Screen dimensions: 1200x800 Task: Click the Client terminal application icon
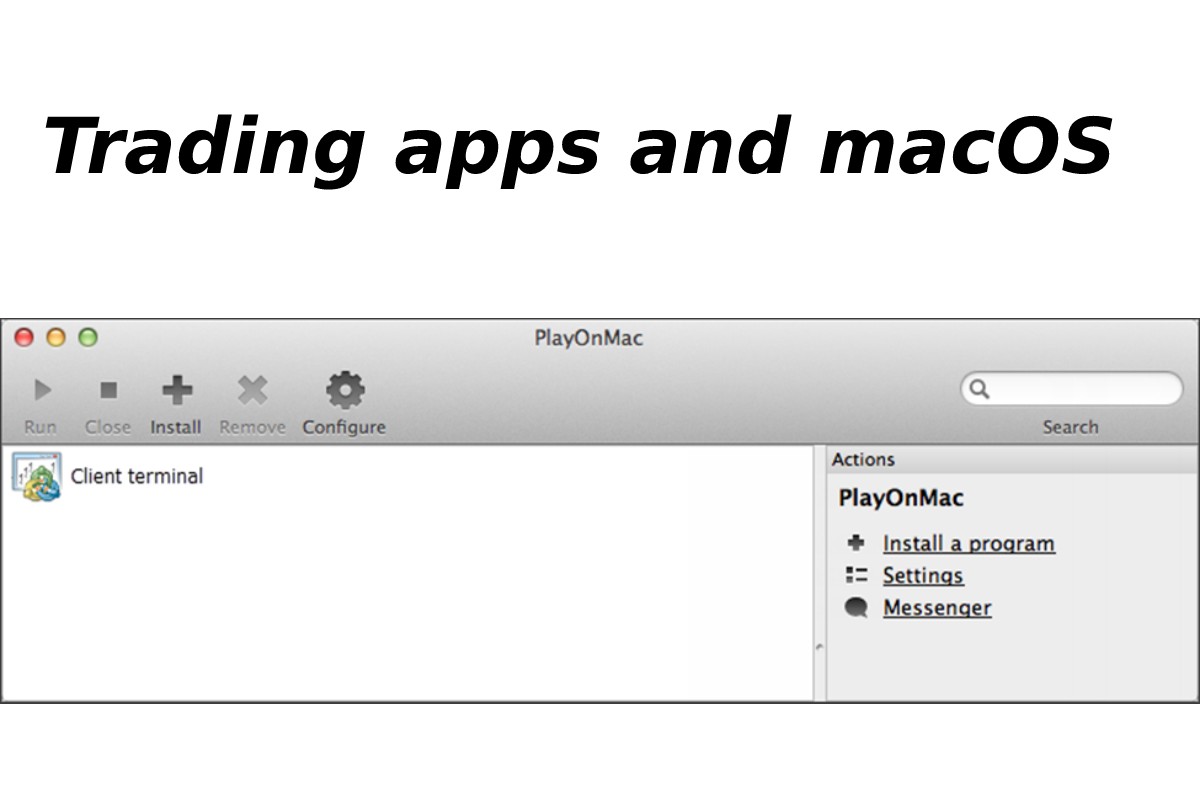(35, 475)
